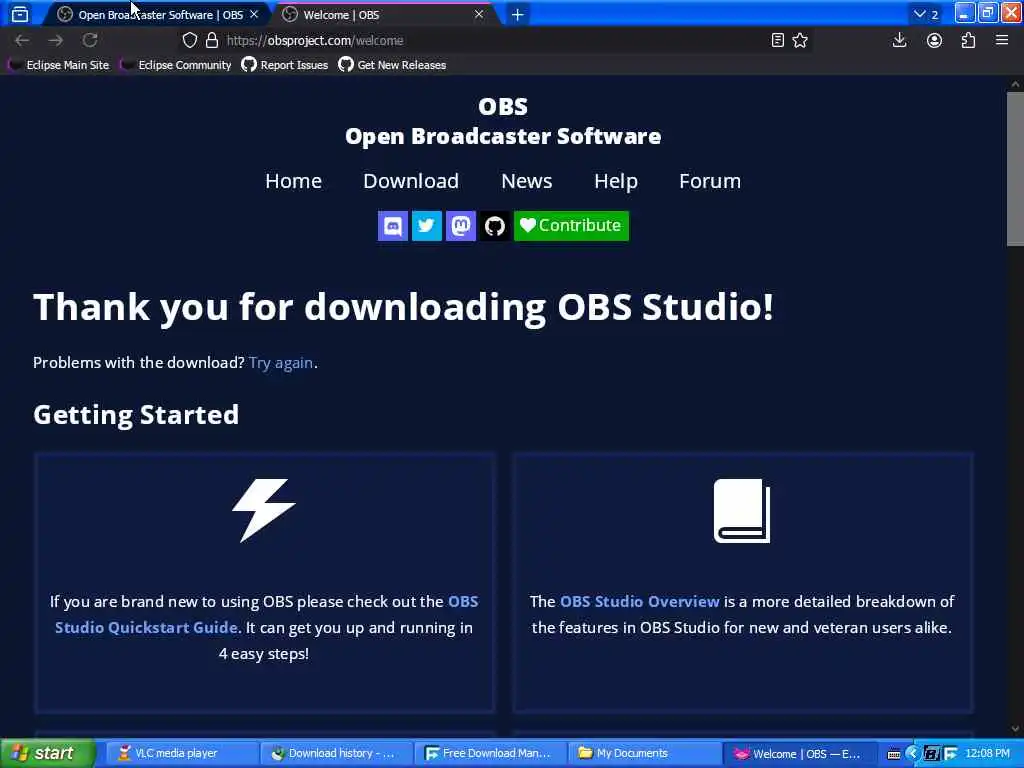This screenshot has height=768, width=1024.
Task: Open the GitHub icon link
Action: (494, 226)
